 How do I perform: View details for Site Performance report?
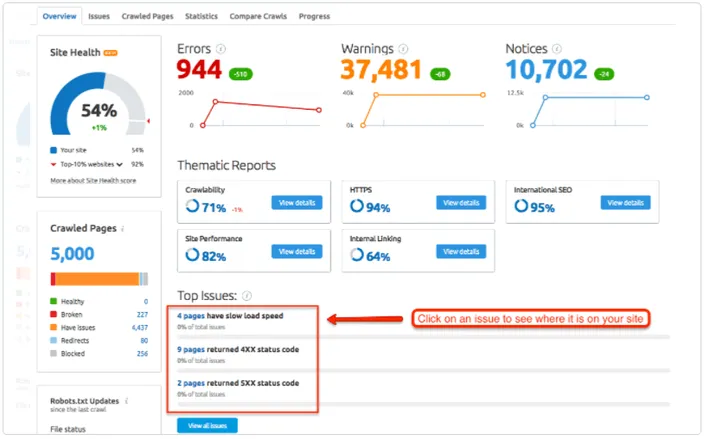pos(297,251)
